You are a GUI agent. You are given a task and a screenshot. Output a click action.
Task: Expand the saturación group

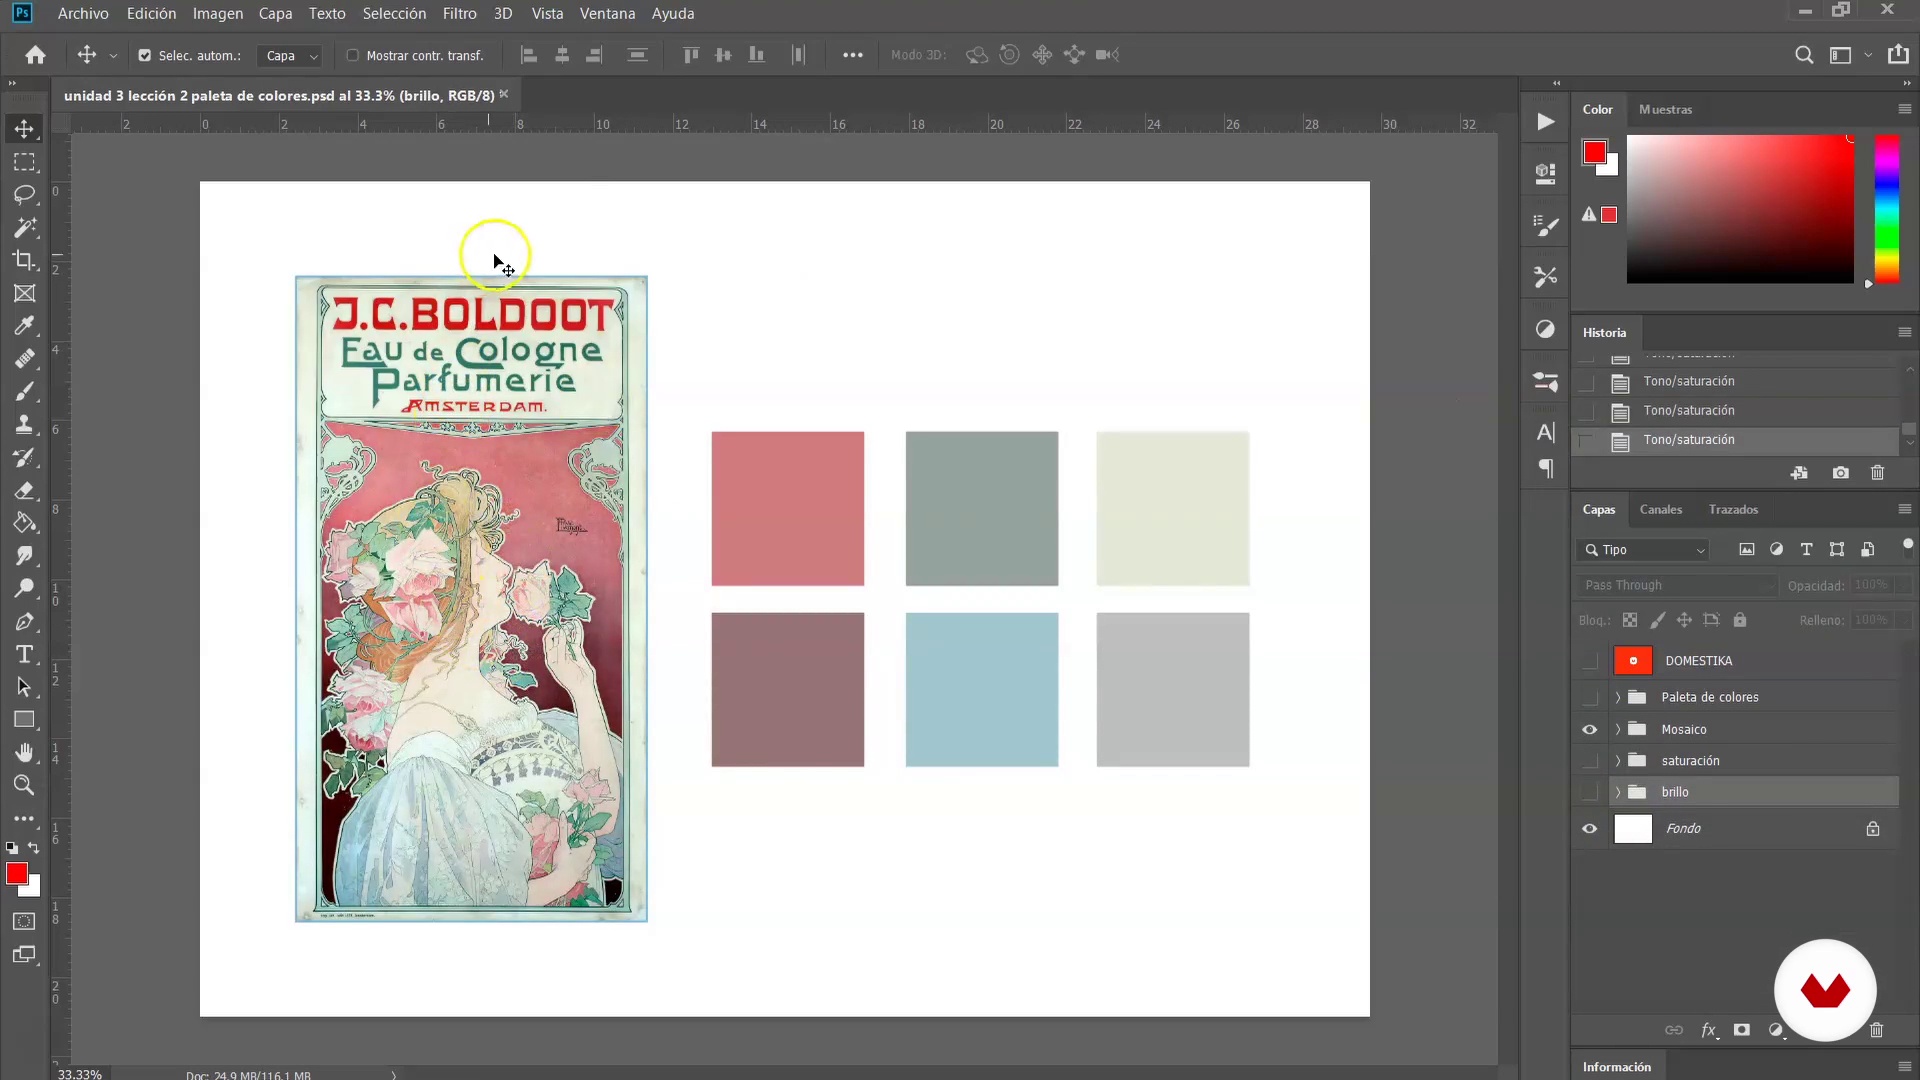1617,761
